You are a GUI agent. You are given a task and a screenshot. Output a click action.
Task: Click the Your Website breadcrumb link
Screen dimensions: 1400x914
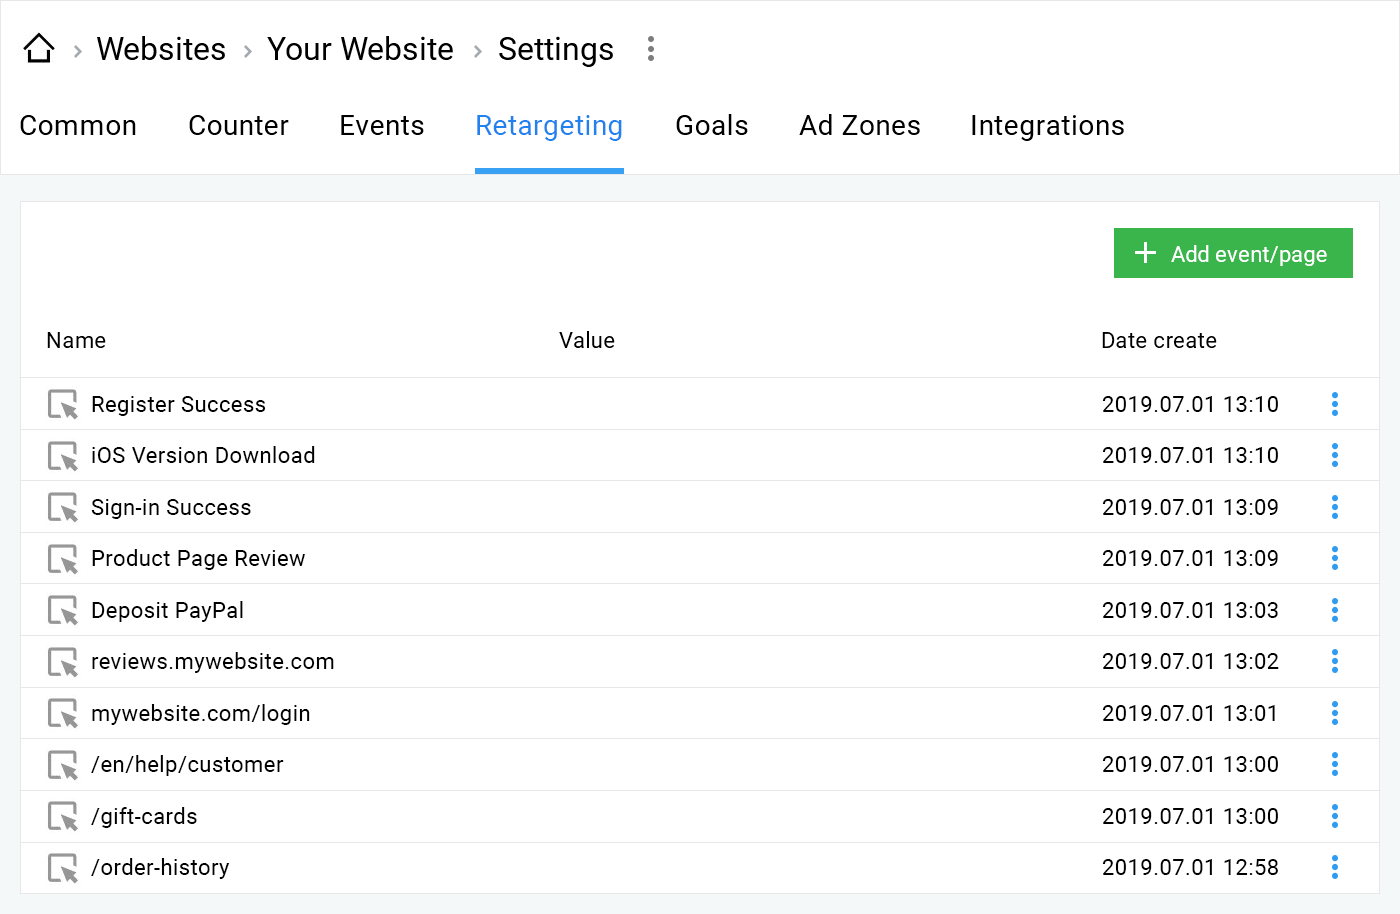[360, 48]
